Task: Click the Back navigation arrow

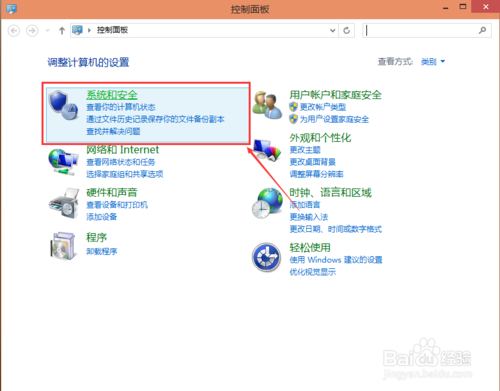Action: 14,31
